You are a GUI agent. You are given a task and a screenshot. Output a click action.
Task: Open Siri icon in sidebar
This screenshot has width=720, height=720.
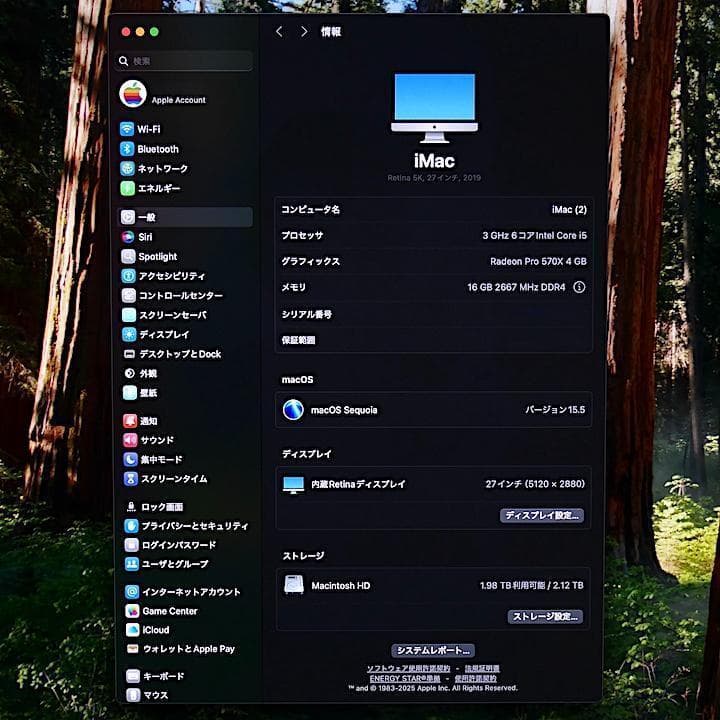pyautogui.click(x=128, y=237)
